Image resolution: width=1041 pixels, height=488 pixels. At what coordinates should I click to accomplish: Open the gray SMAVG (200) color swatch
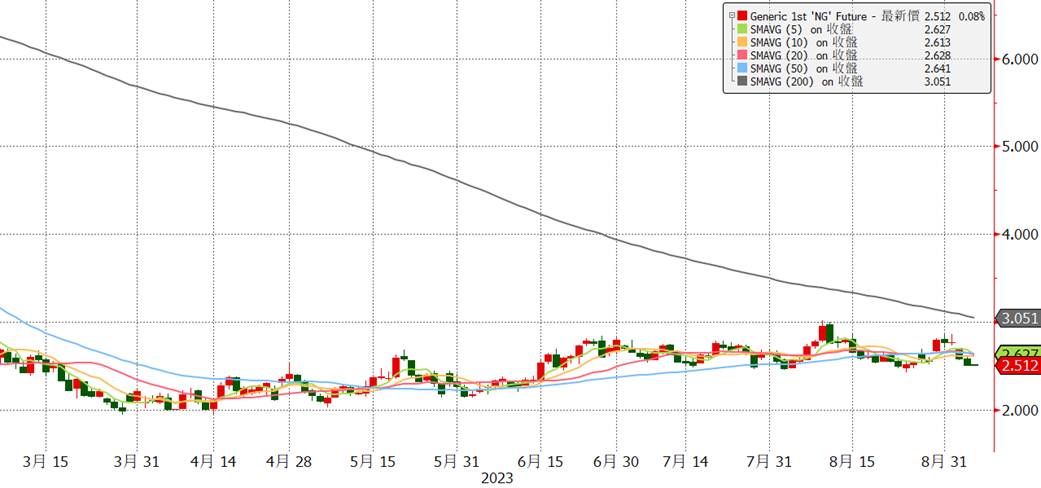click(x=742, y=82)
